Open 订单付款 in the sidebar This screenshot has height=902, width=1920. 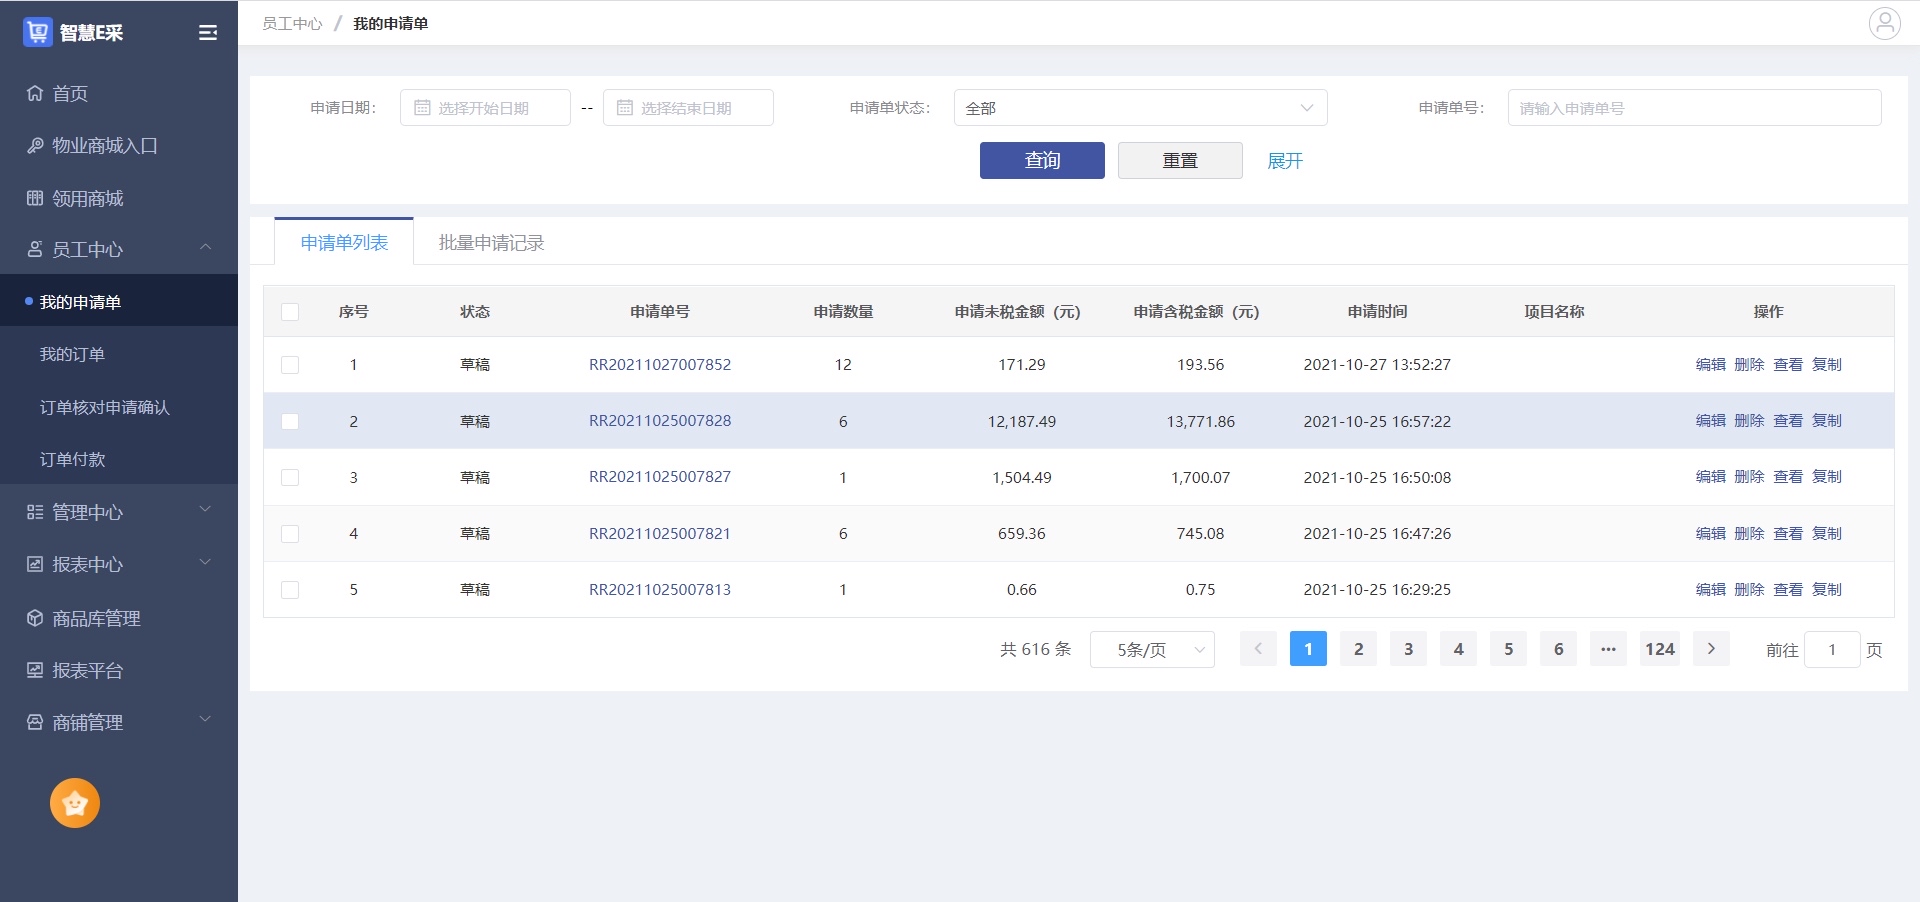click(119, 459)
